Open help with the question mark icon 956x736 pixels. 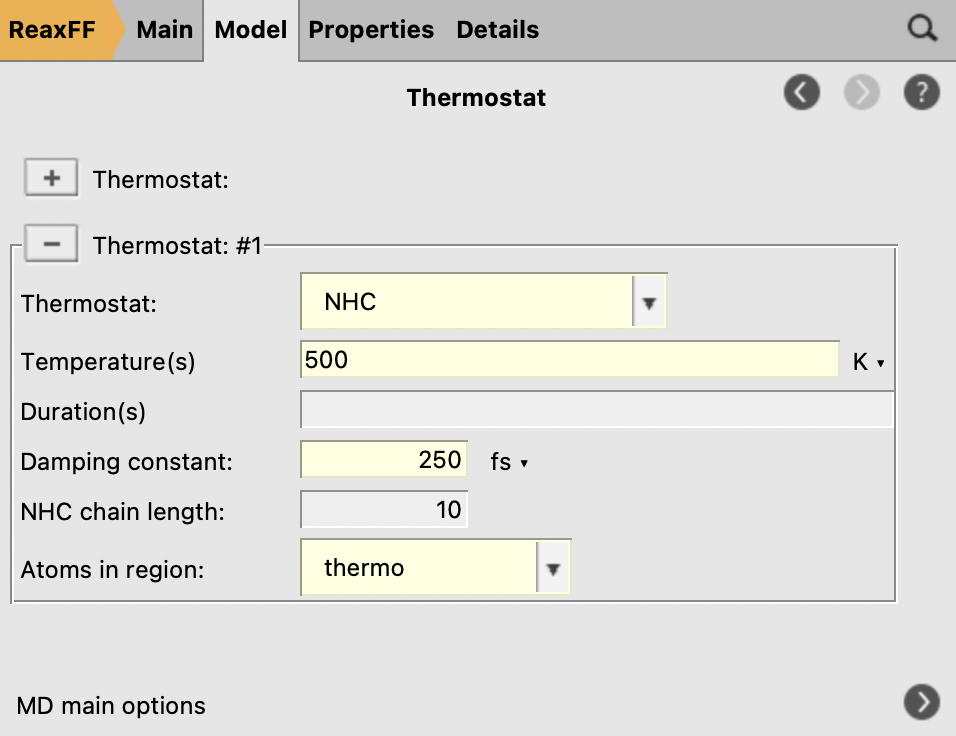click(921, 93)
